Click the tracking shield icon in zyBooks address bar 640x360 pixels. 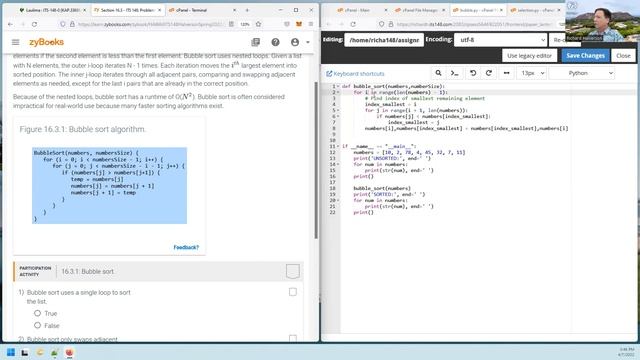62,24
